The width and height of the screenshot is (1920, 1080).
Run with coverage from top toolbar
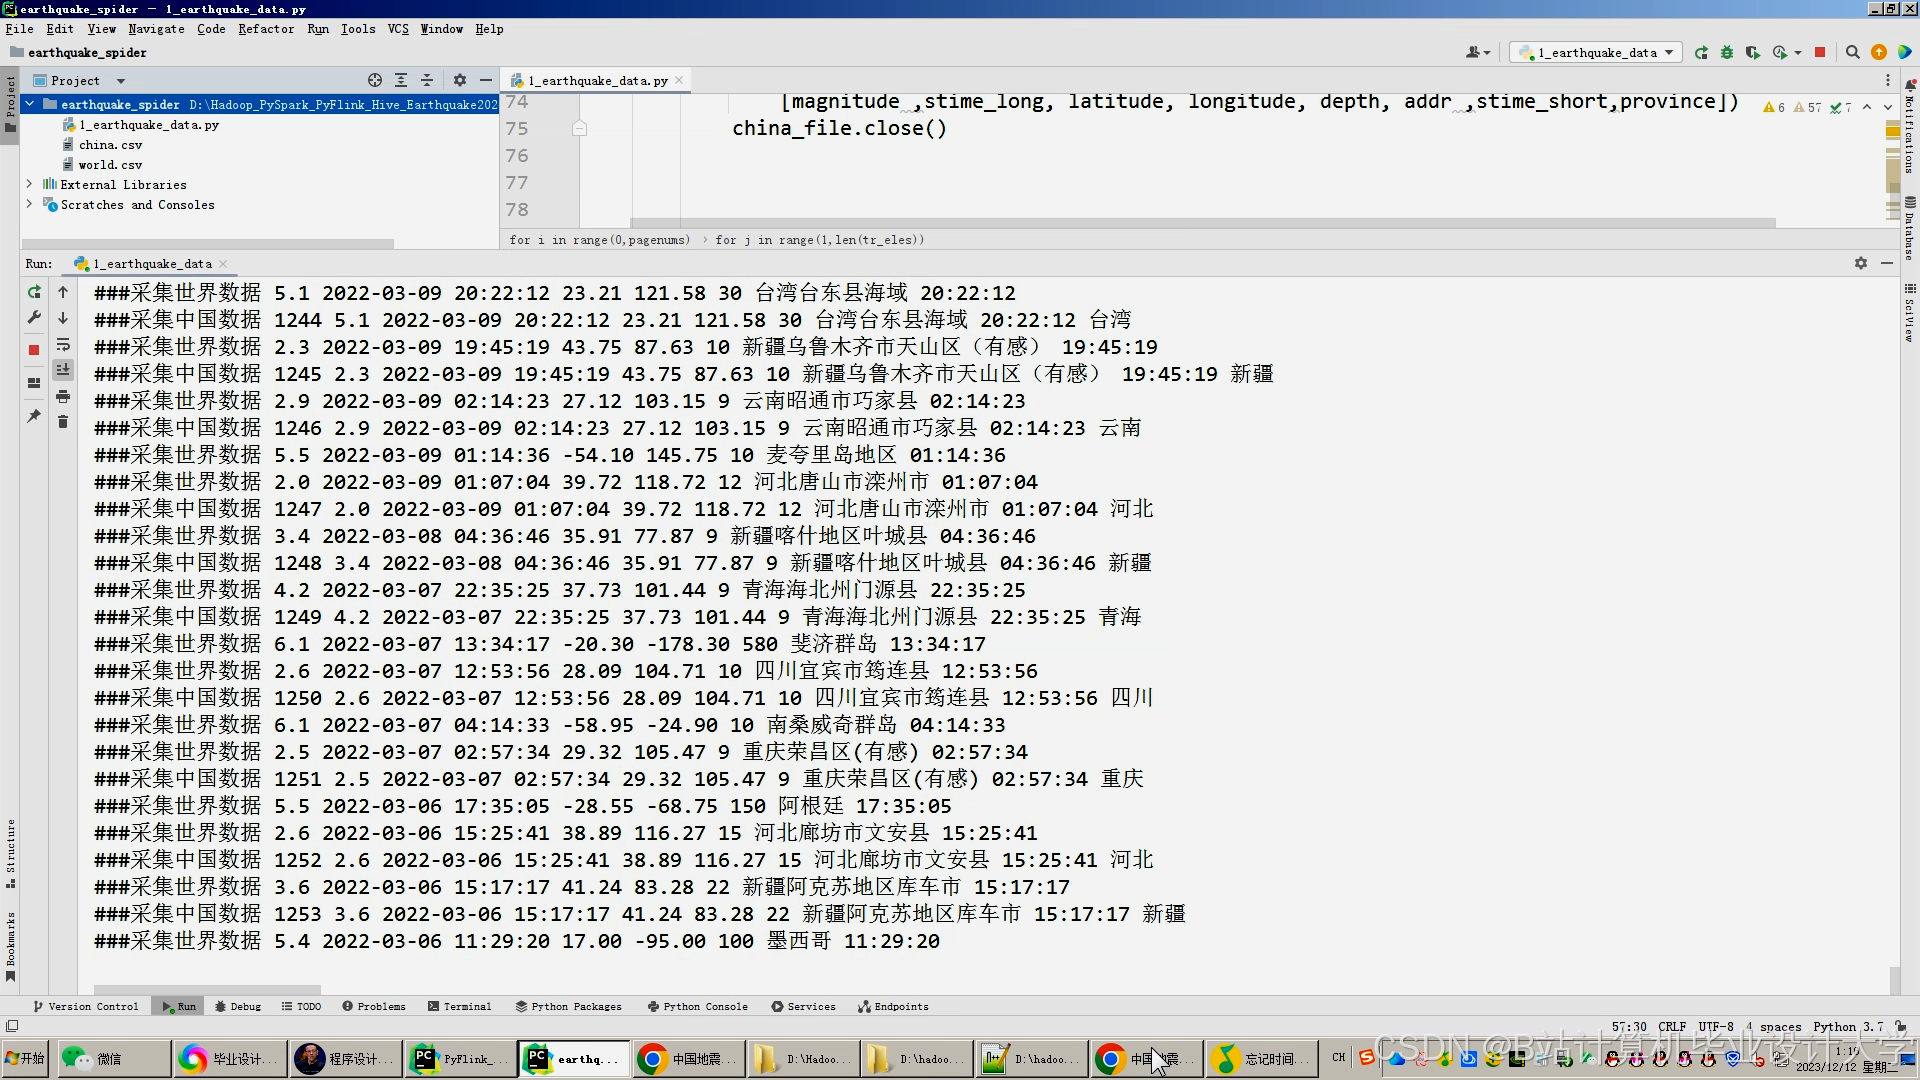click(1753, 53)
